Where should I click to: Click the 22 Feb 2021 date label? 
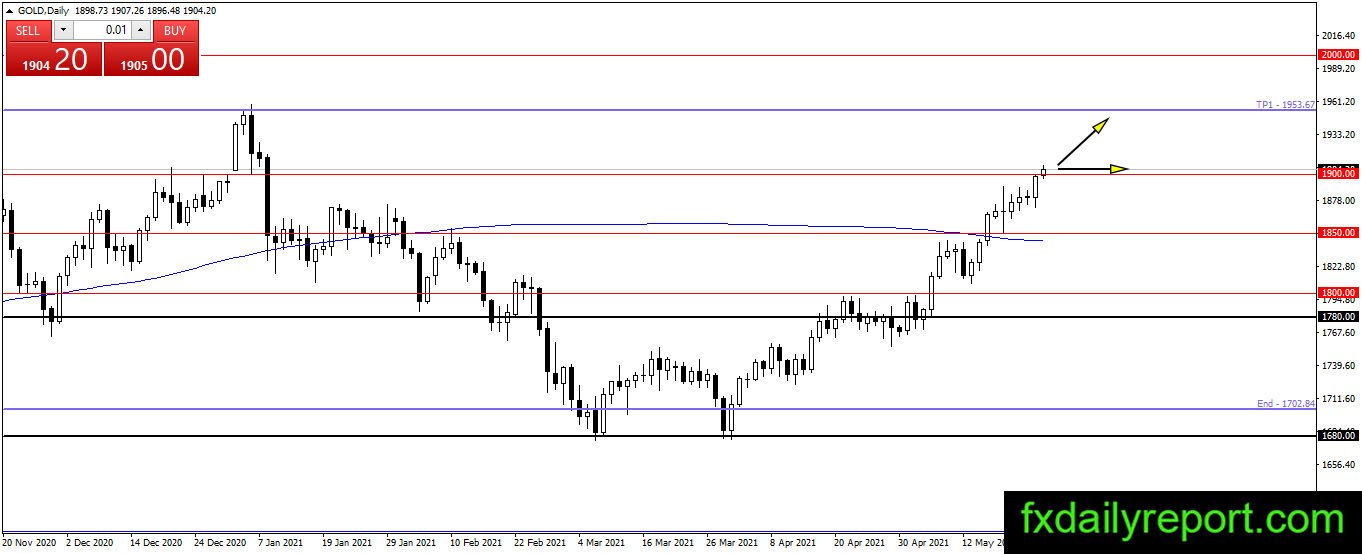coord(539,543)
